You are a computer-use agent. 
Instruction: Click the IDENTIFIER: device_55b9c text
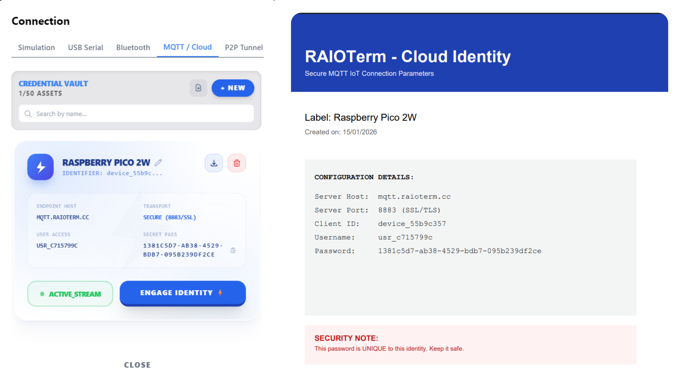[112, 173]
